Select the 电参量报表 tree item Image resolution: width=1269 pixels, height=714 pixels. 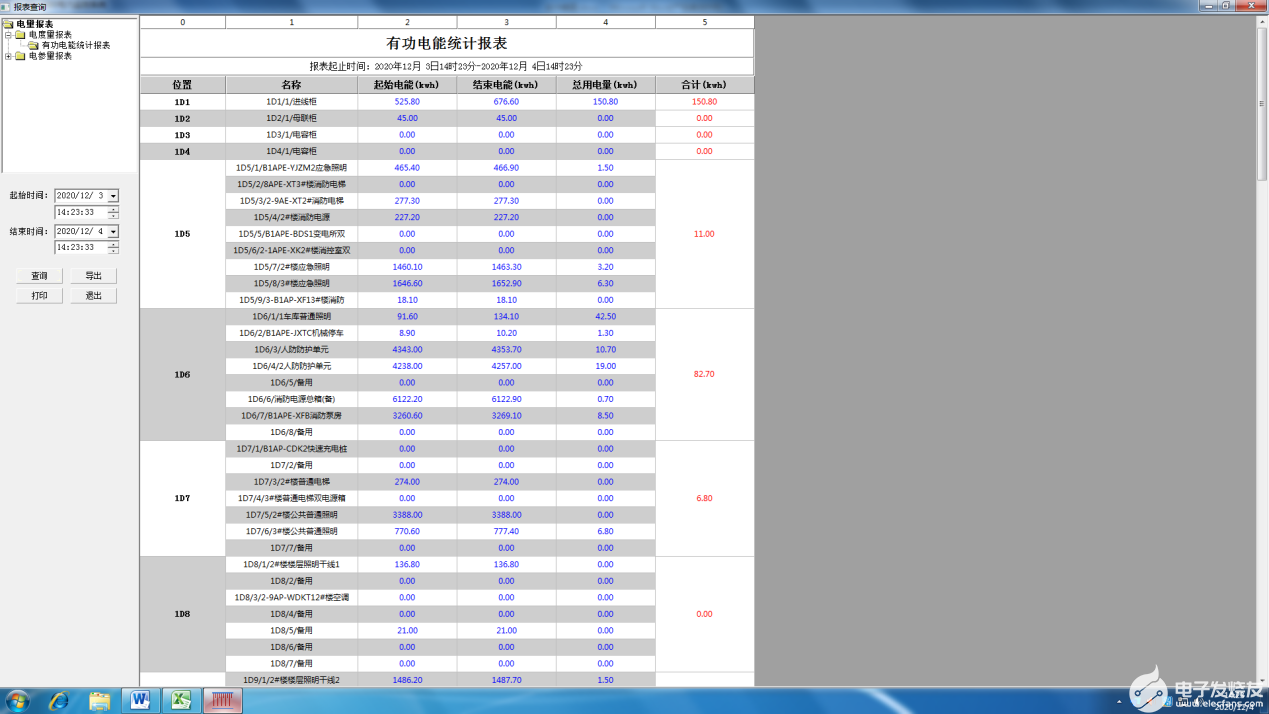click(x=50, y=56)
